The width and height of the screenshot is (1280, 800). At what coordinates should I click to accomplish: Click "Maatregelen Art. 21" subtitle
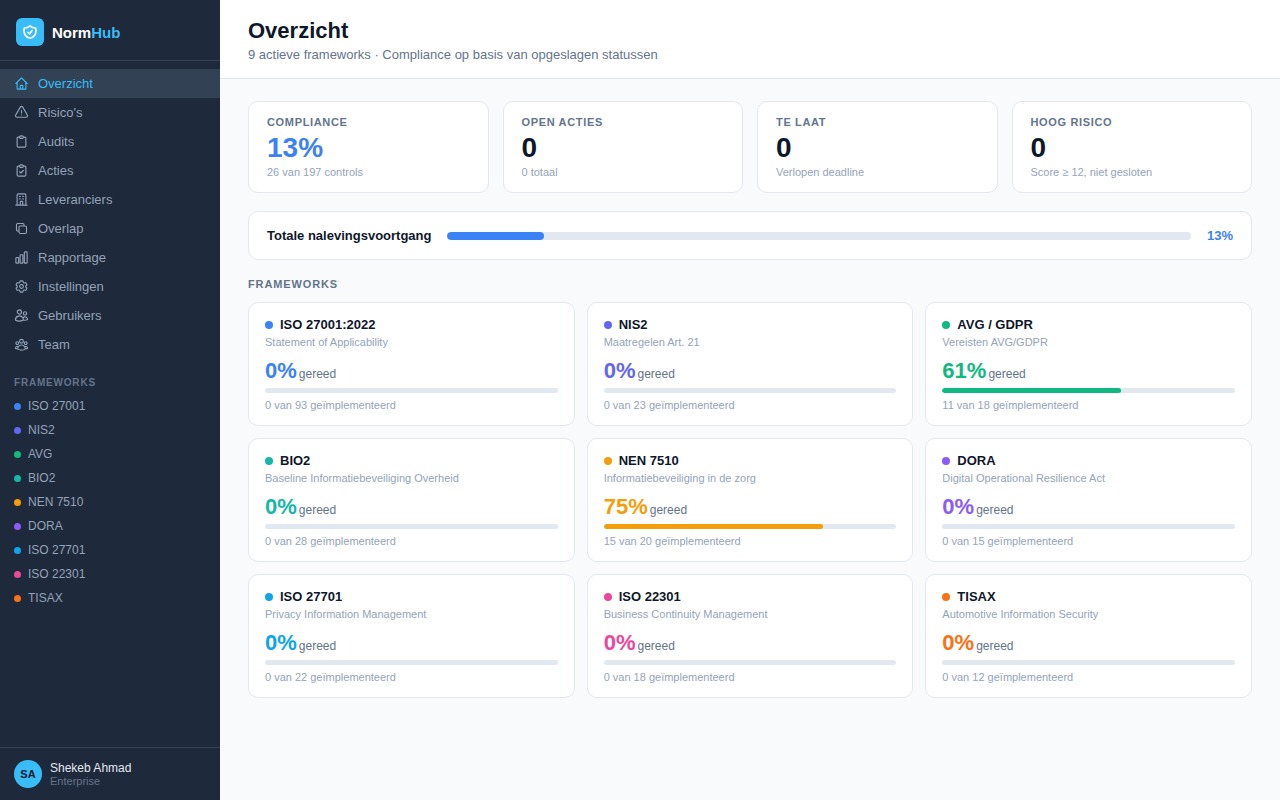coord(652,342)
